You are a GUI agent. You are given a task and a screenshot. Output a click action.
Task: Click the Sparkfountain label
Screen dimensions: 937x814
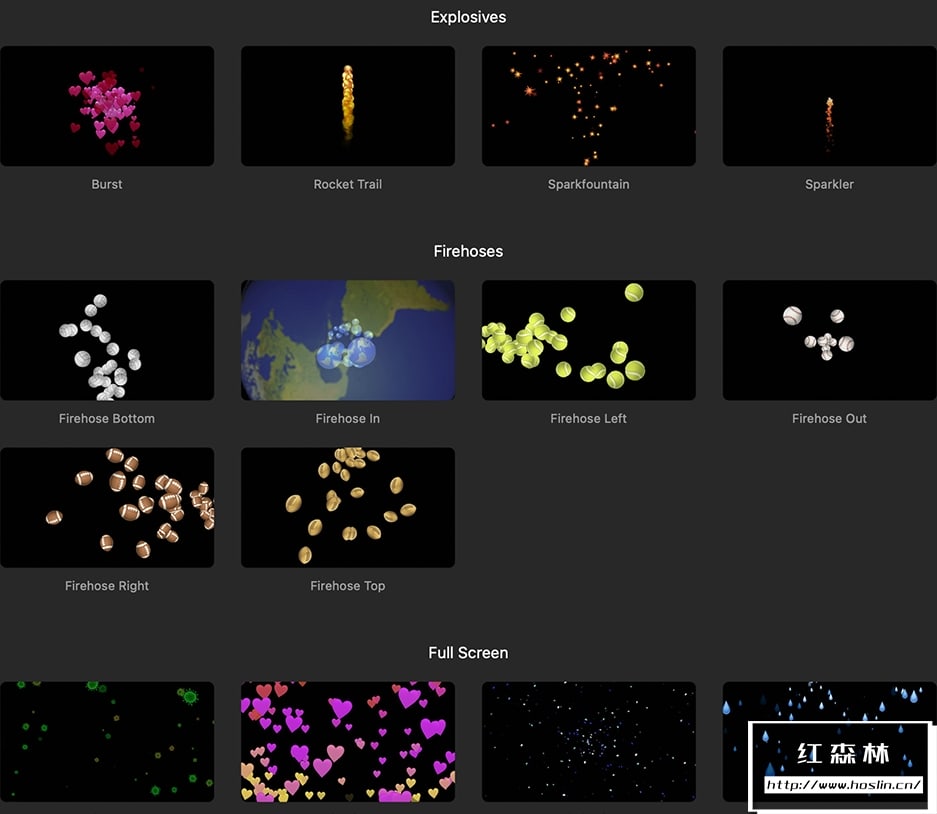pyautogui.click(x=589, y=184)
